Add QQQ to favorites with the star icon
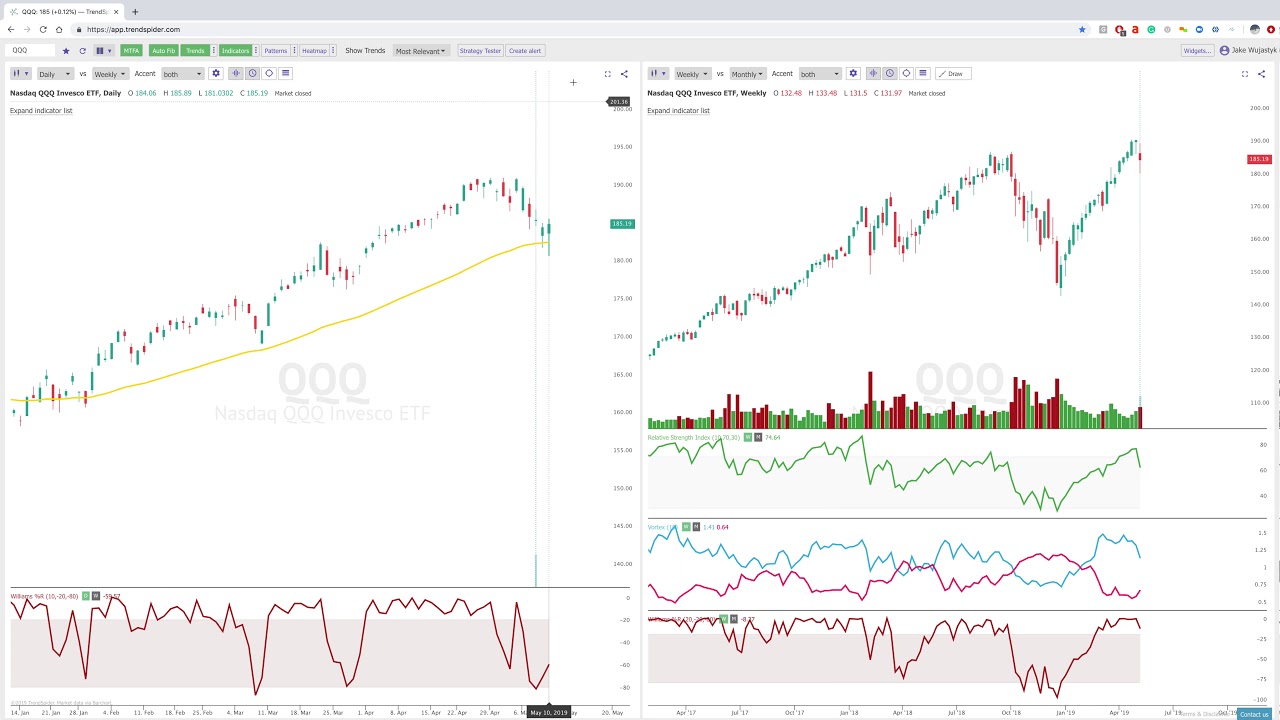Image resolution: width=1280 pixels, height=720 pixels. tap(66, 51)
